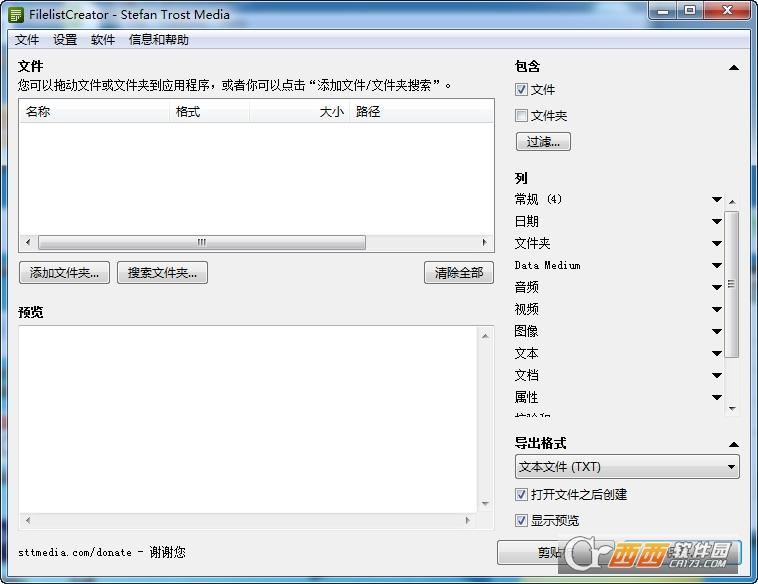Click the preview pane scroll-up arrow
This screenshot has height=584, width=758.
pos(485,336)
